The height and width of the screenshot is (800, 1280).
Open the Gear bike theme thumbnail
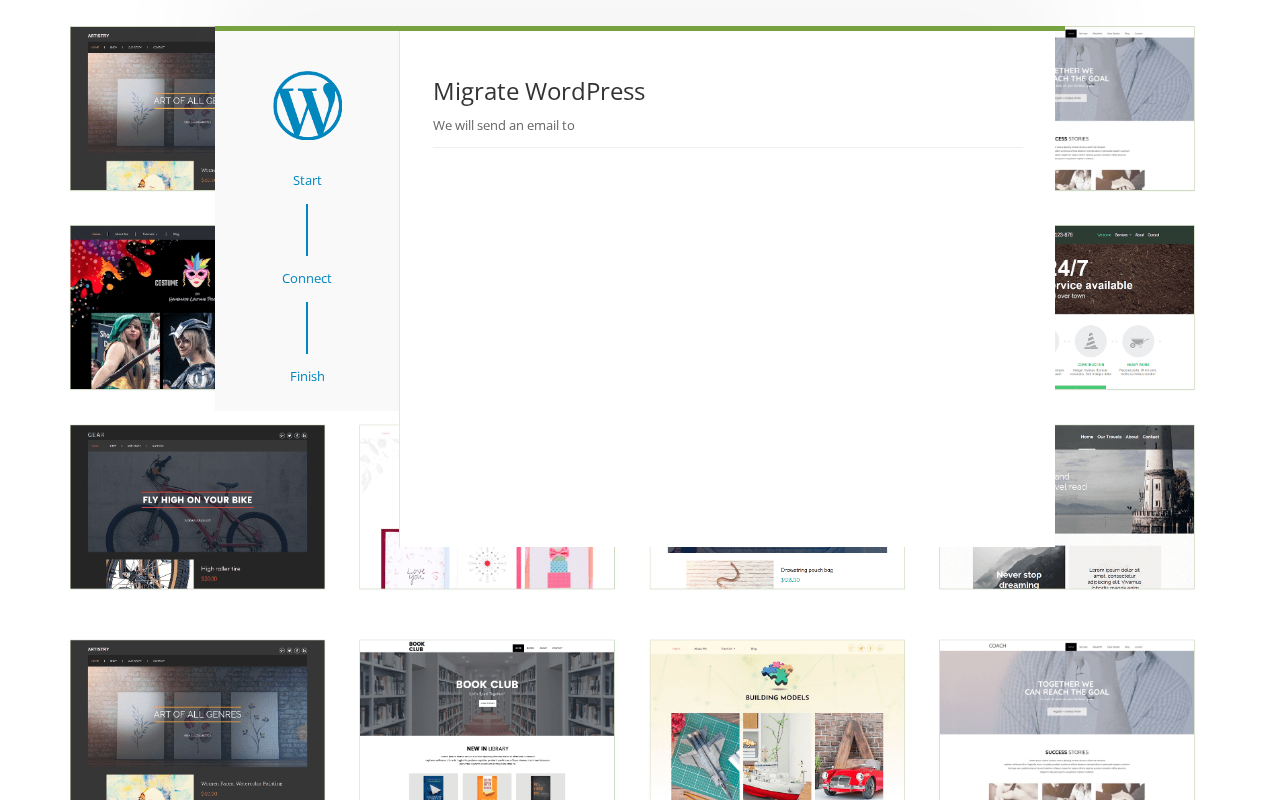(x=197, y=507)
